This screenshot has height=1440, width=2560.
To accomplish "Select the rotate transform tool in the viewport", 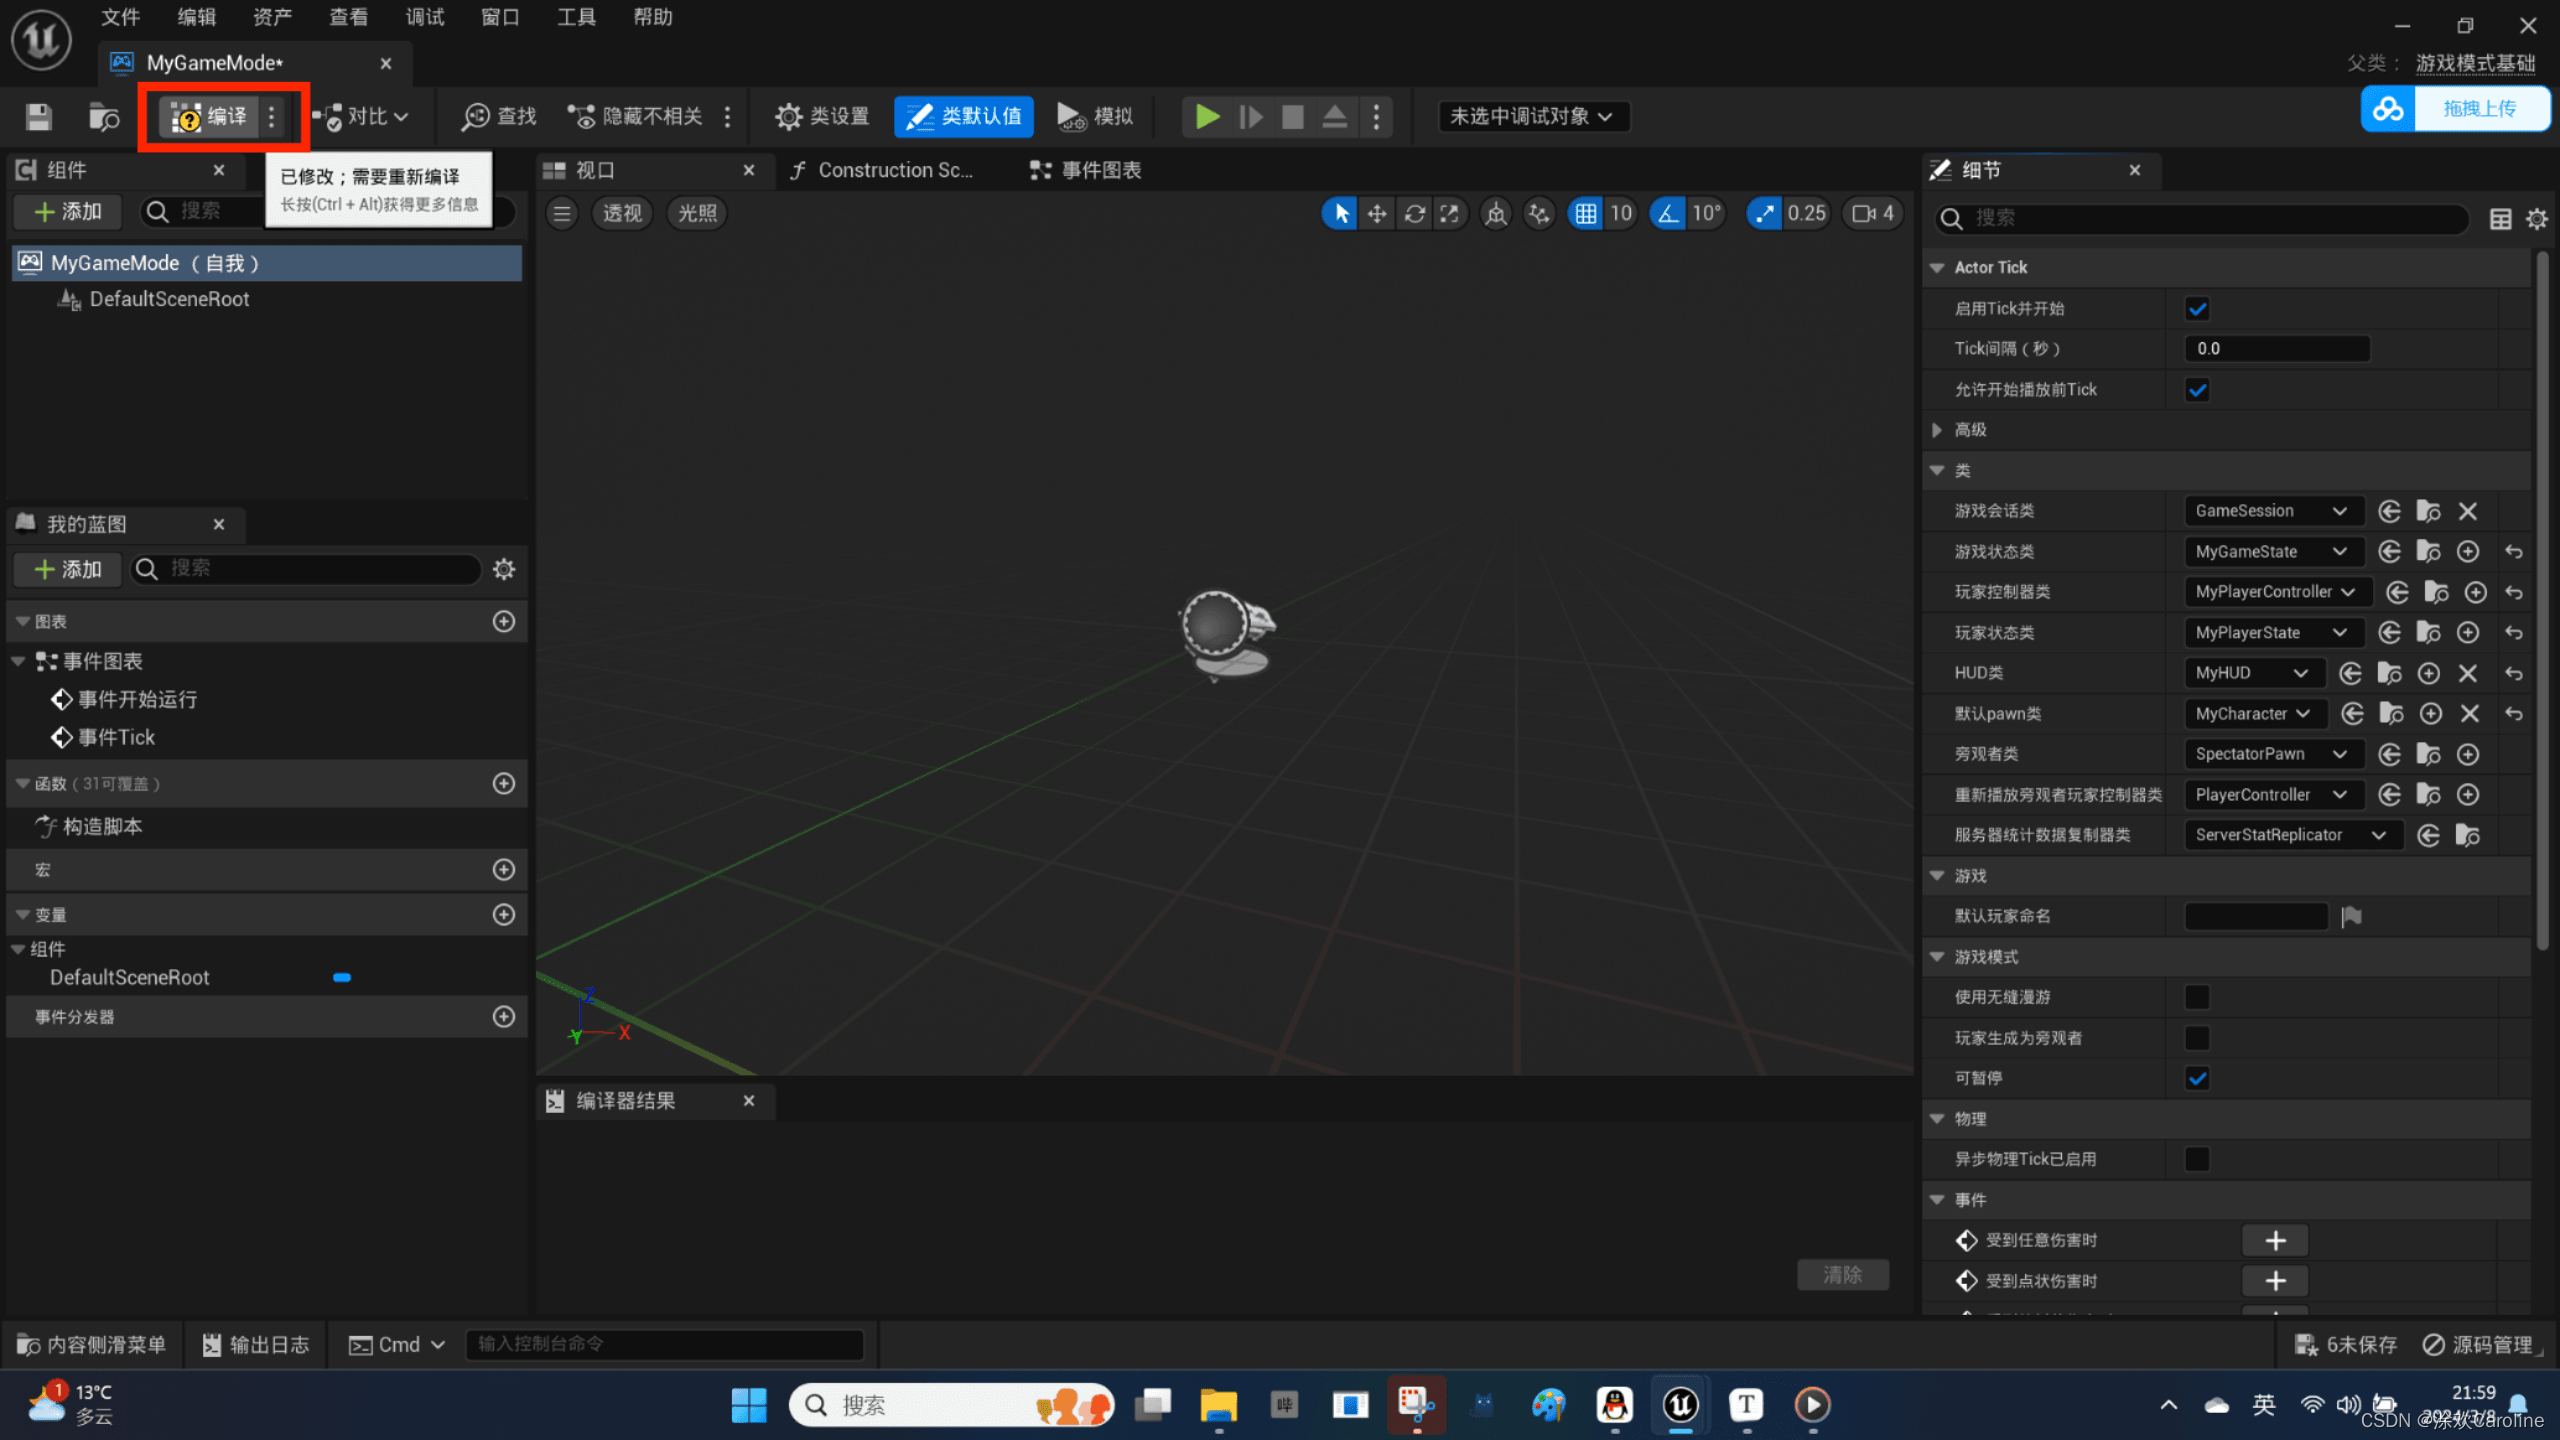I will pyautogui.click(x=1414, y=213).
